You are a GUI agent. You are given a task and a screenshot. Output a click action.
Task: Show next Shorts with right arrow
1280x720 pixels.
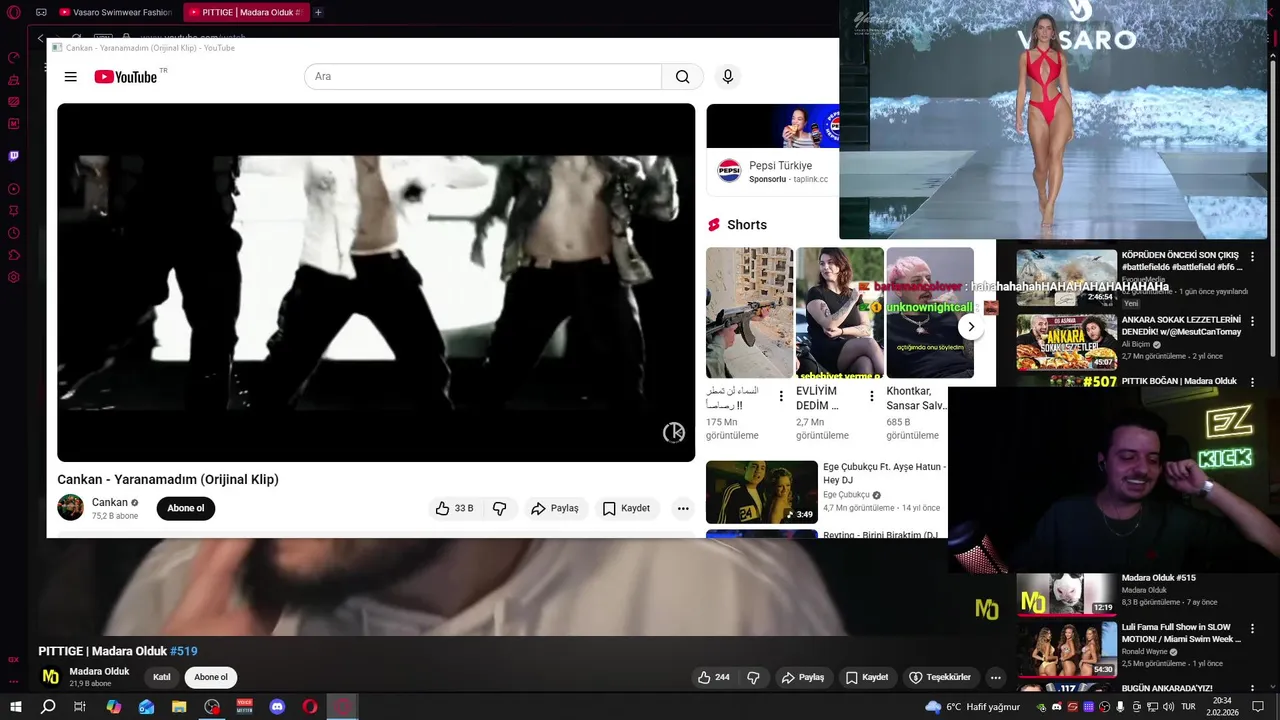(970, 327)
